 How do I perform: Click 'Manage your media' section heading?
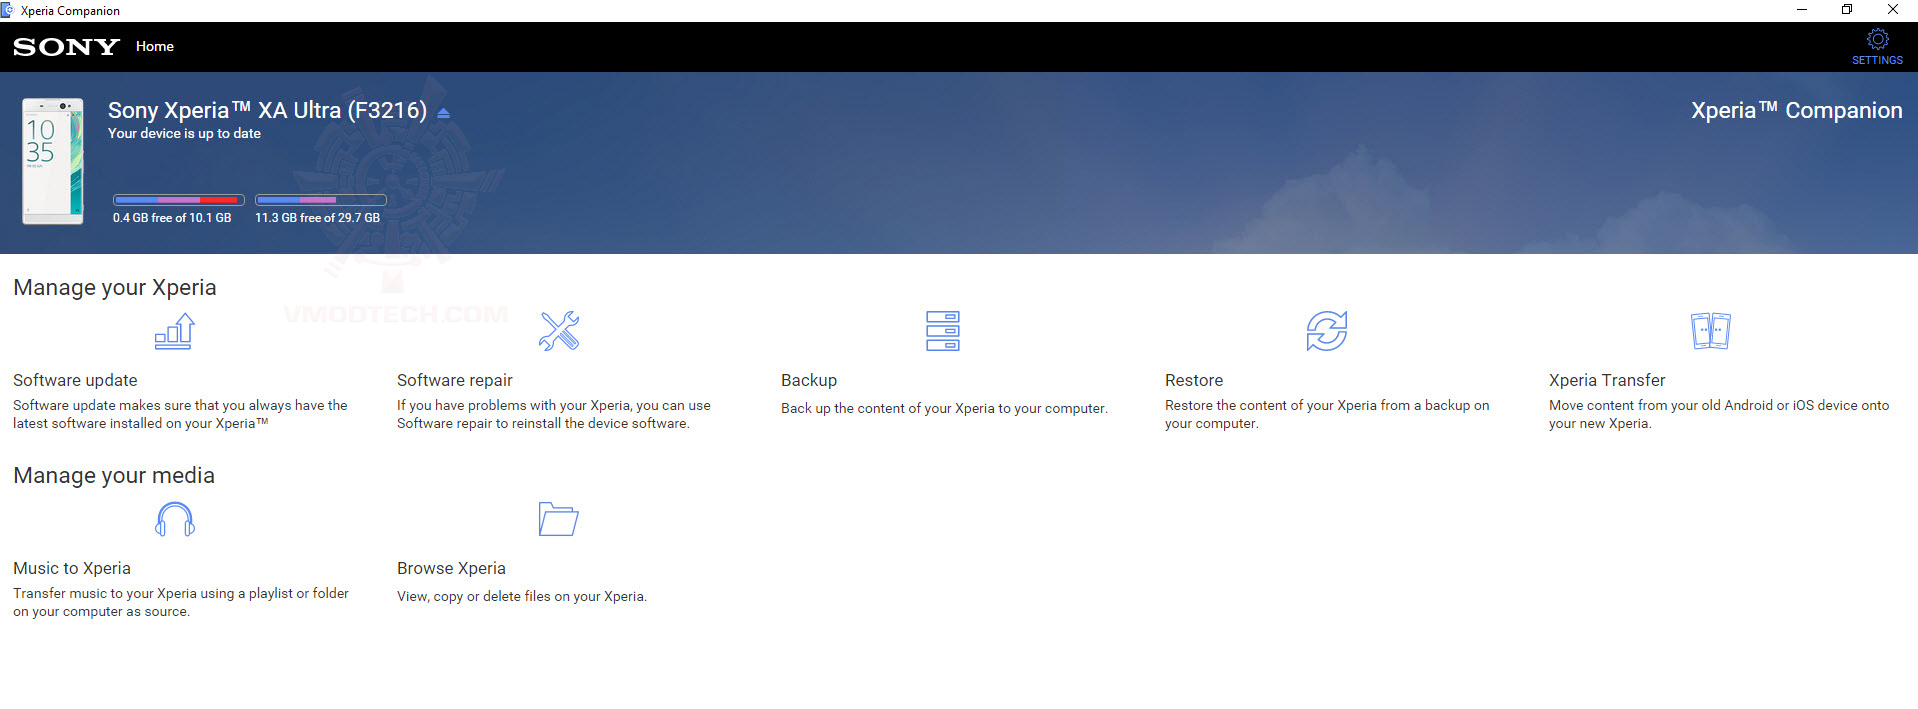coord(114,475)
